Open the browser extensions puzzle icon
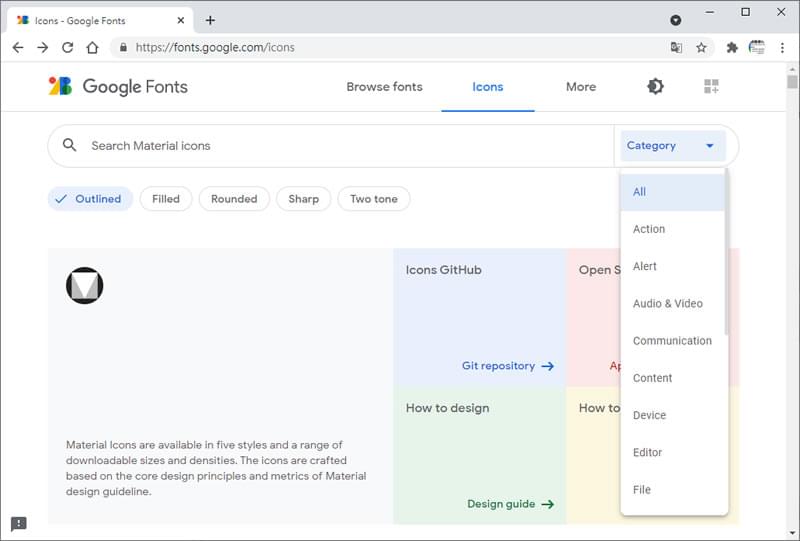The image size is (800, 541). tap(732, 47)
